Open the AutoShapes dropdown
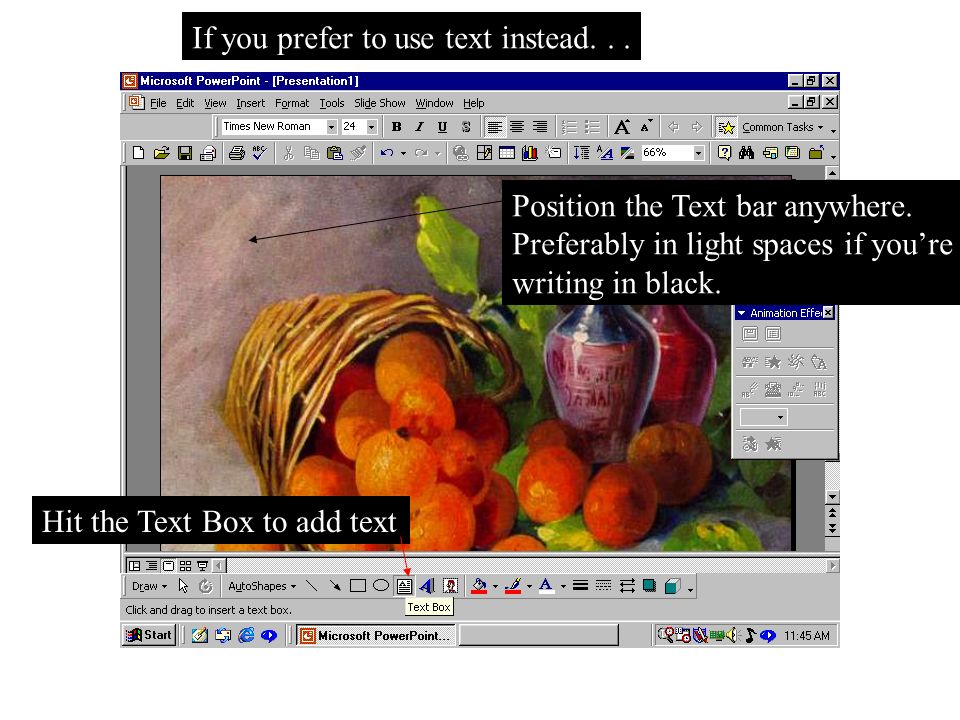Screen dimensions: 960x720 pos(262,586)
